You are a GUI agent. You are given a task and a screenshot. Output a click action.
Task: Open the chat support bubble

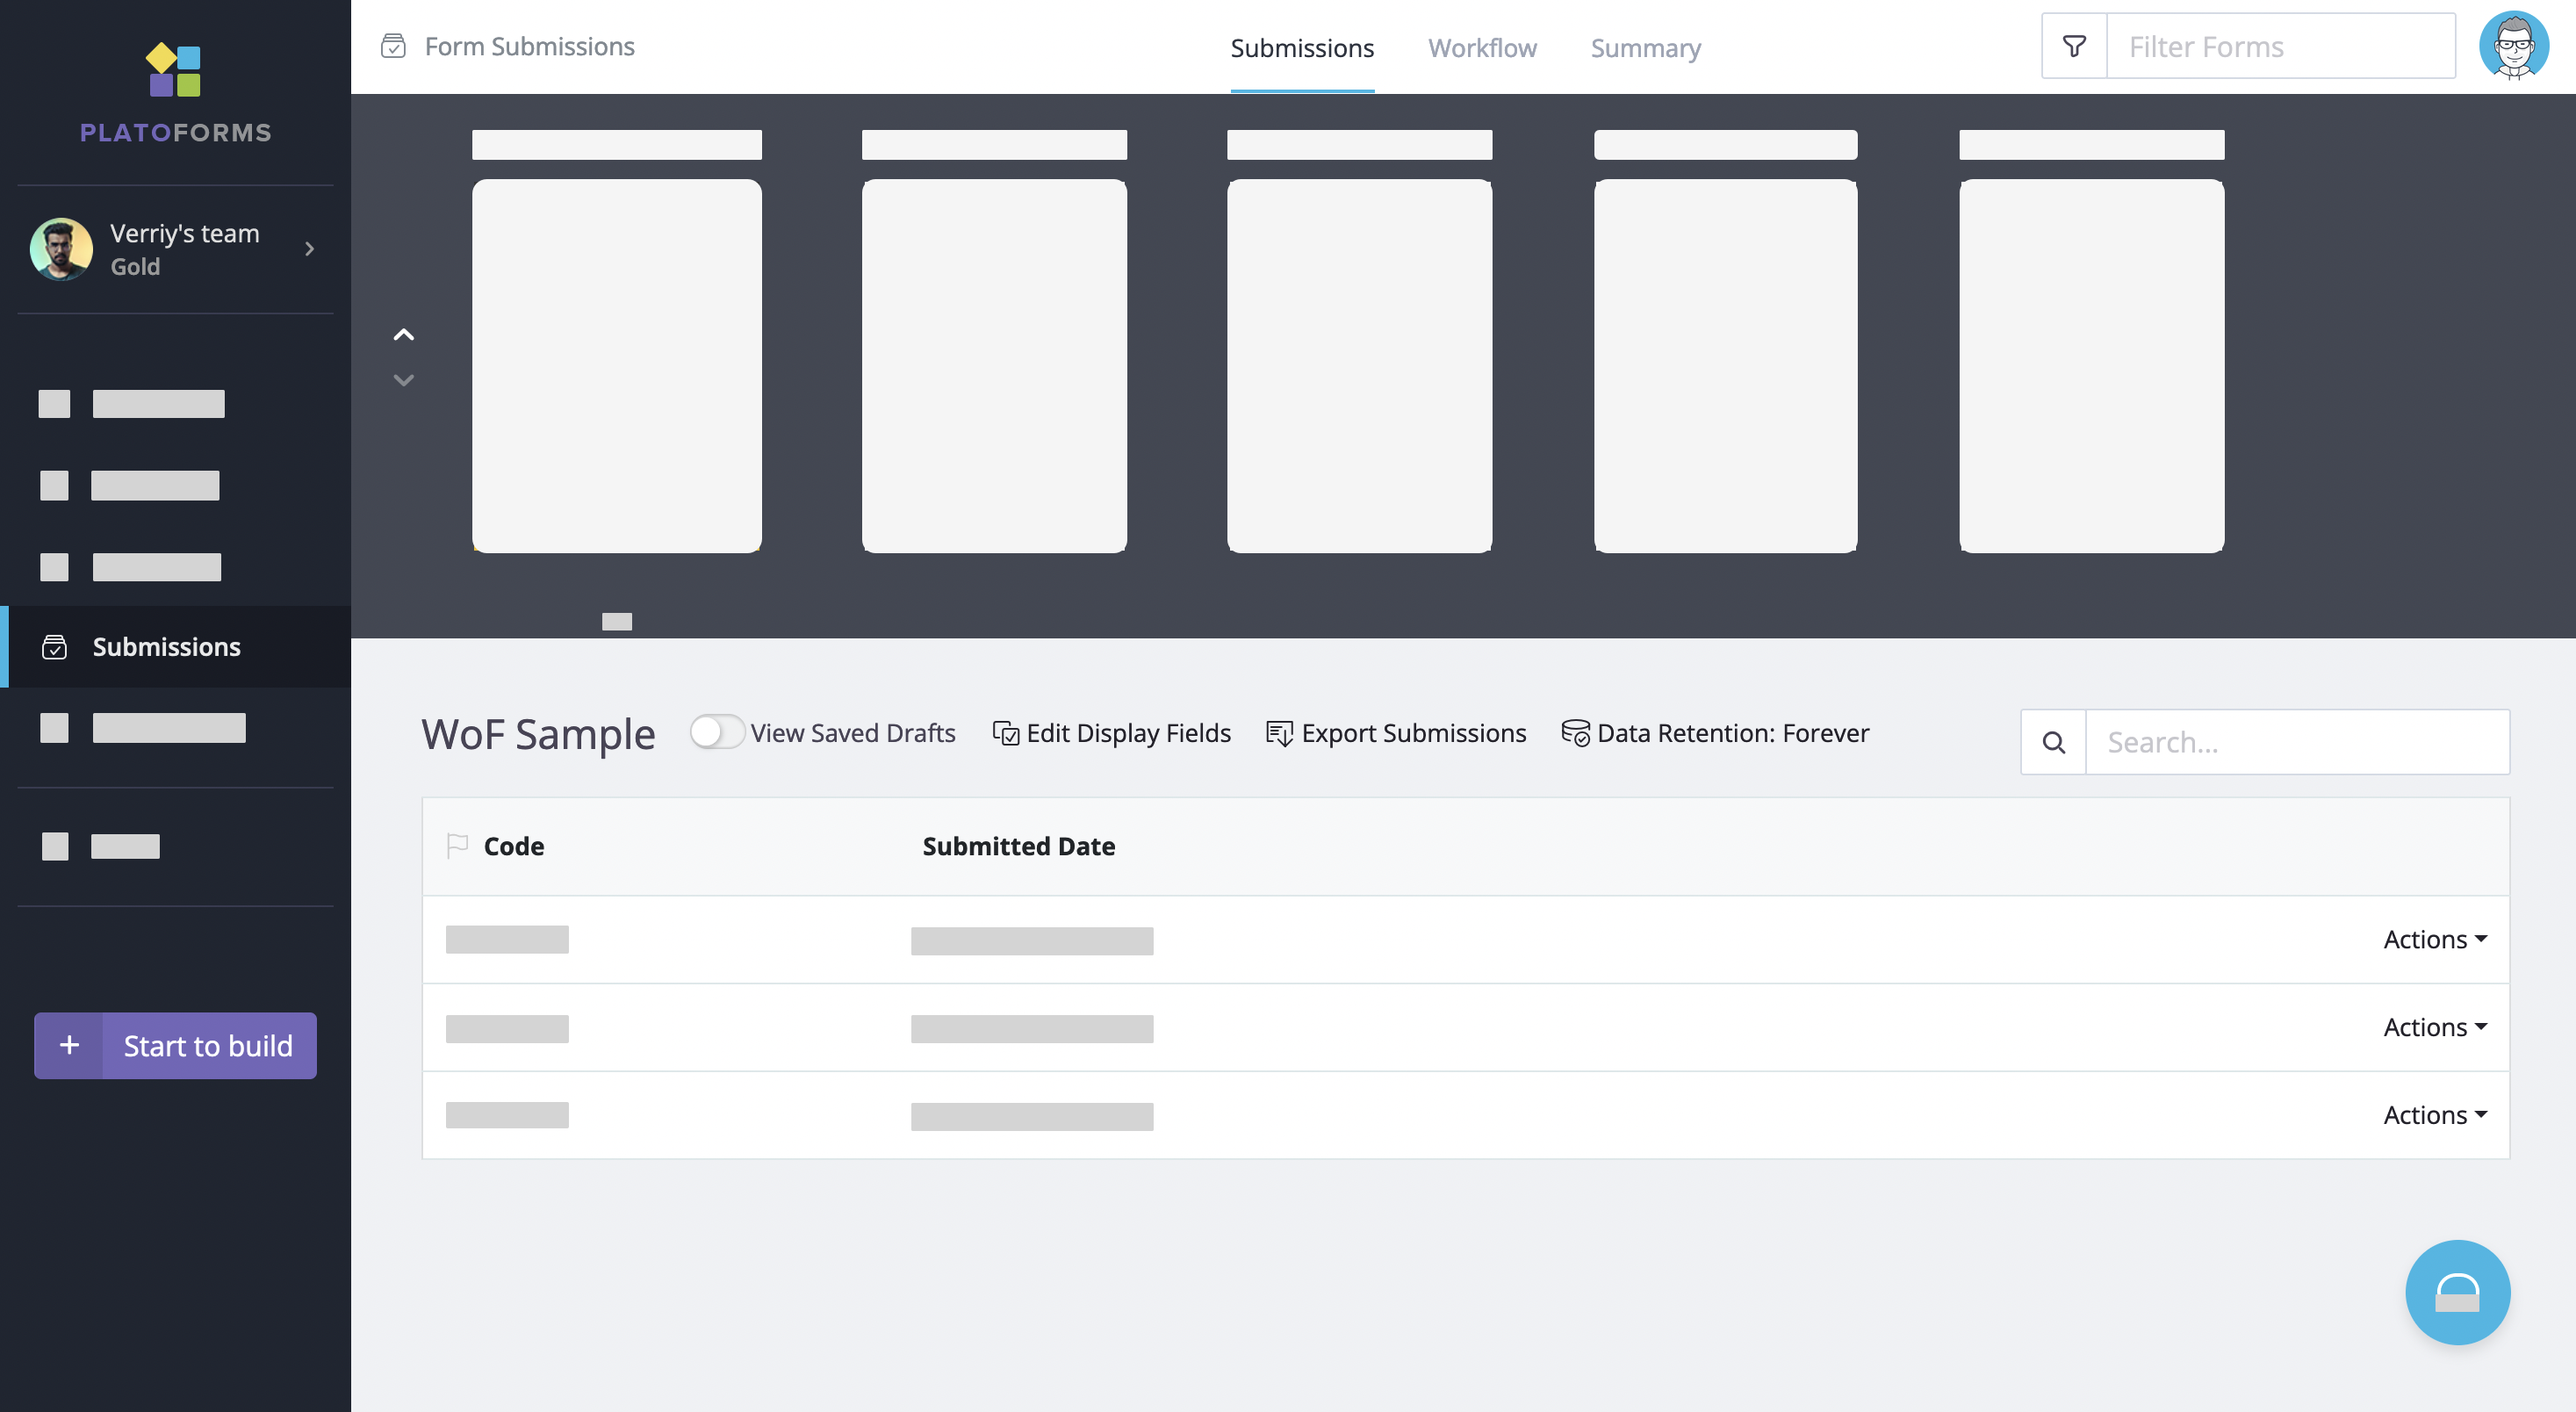click(x=2457, y=1292)
